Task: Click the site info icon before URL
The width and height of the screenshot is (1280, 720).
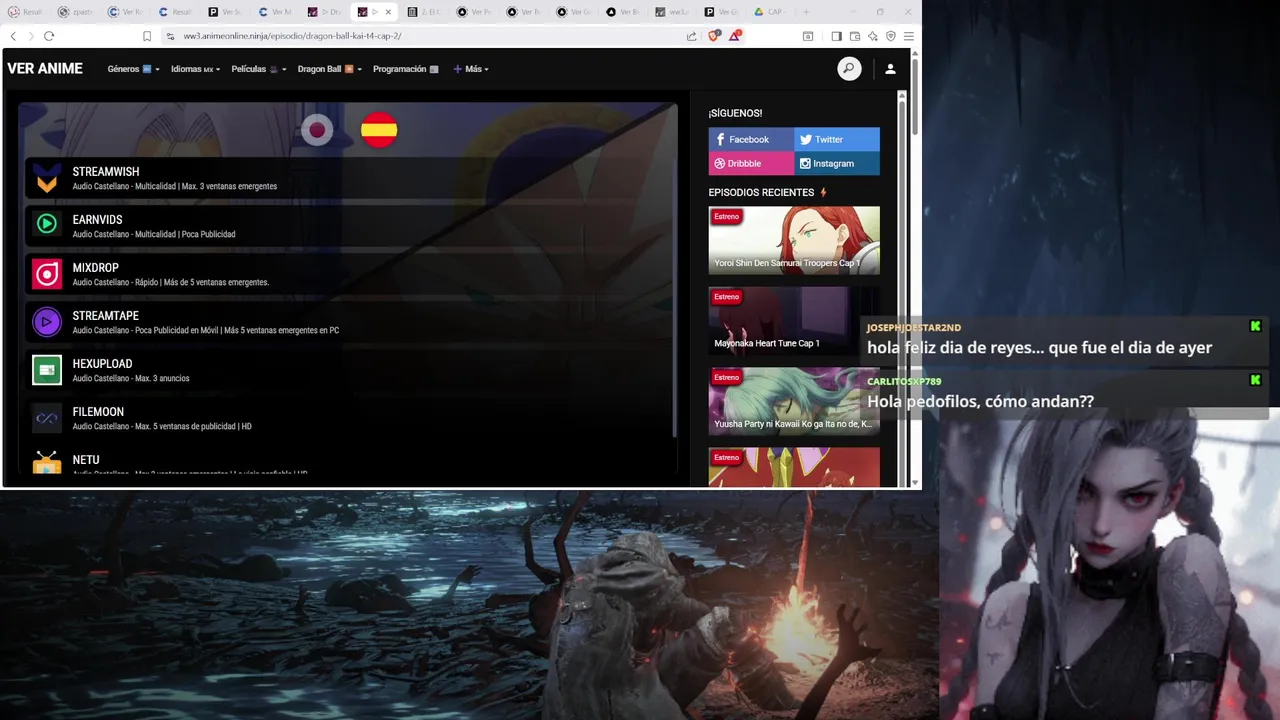Action: pos(171,36)
